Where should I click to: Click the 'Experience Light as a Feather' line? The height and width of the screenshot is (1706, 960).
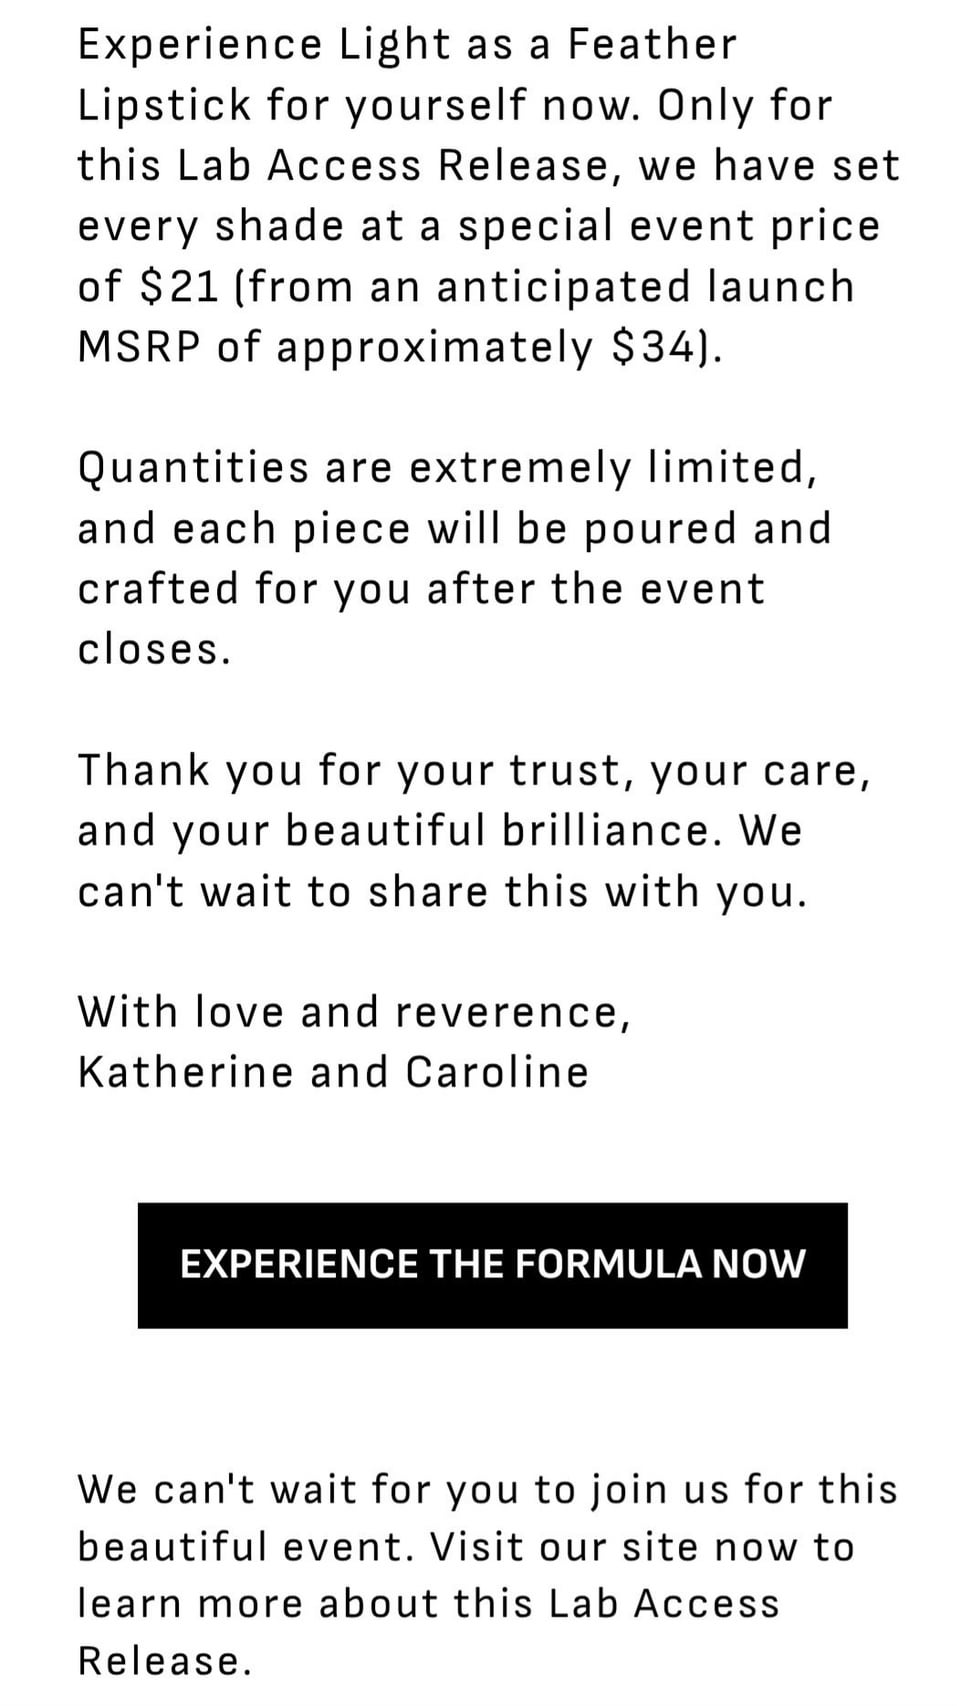pyautogui.click(x=407, y=45)
